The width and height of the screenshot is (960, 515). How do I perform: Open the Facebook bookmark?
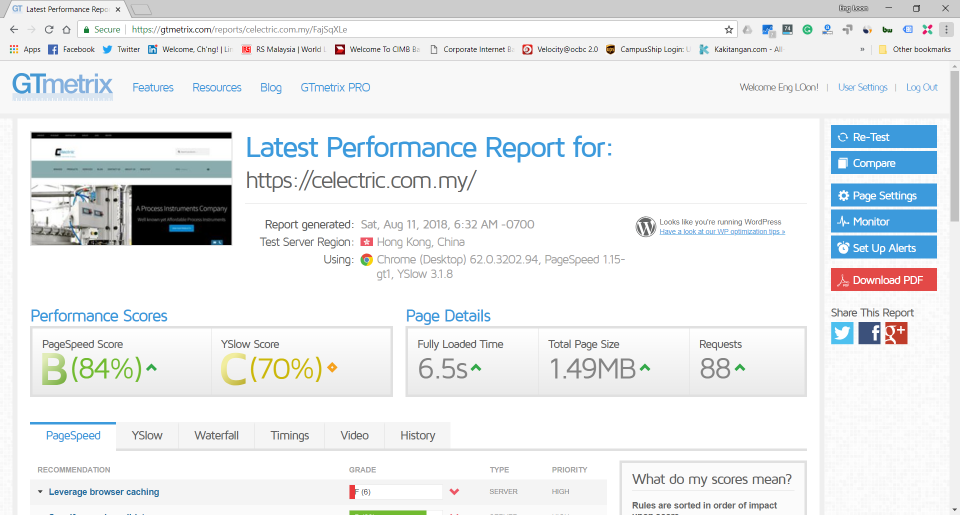coord(72,50)
